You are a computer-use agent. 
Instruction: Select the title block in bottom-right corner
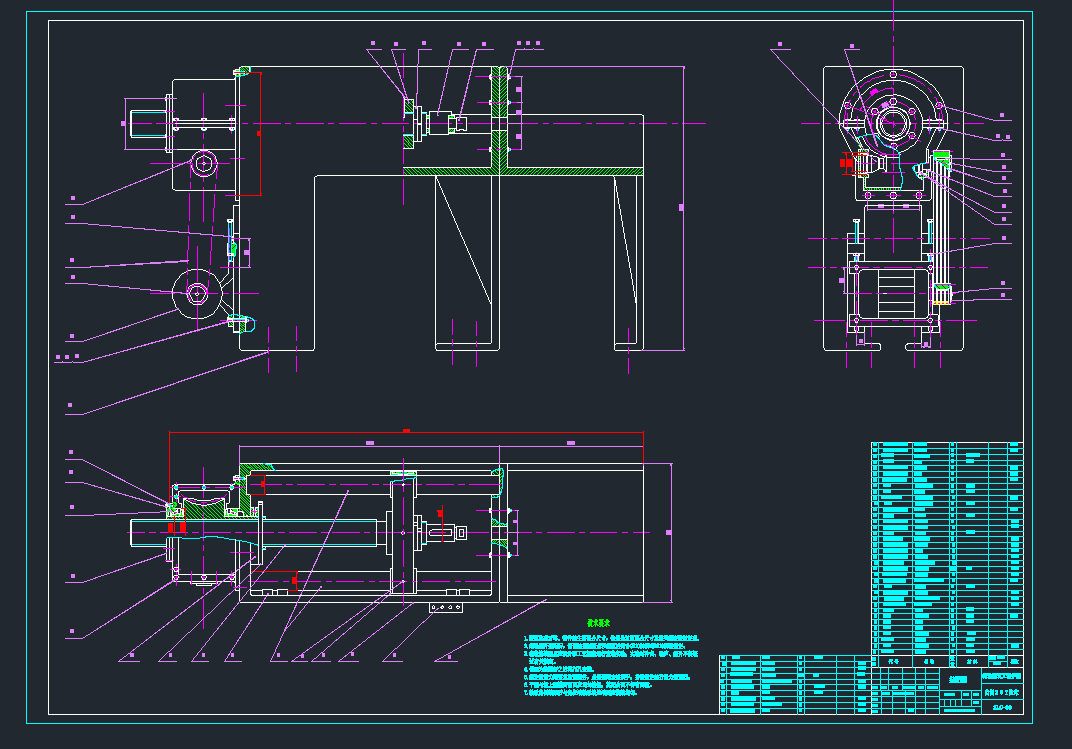pyautogui.click(x=947, y=685)
